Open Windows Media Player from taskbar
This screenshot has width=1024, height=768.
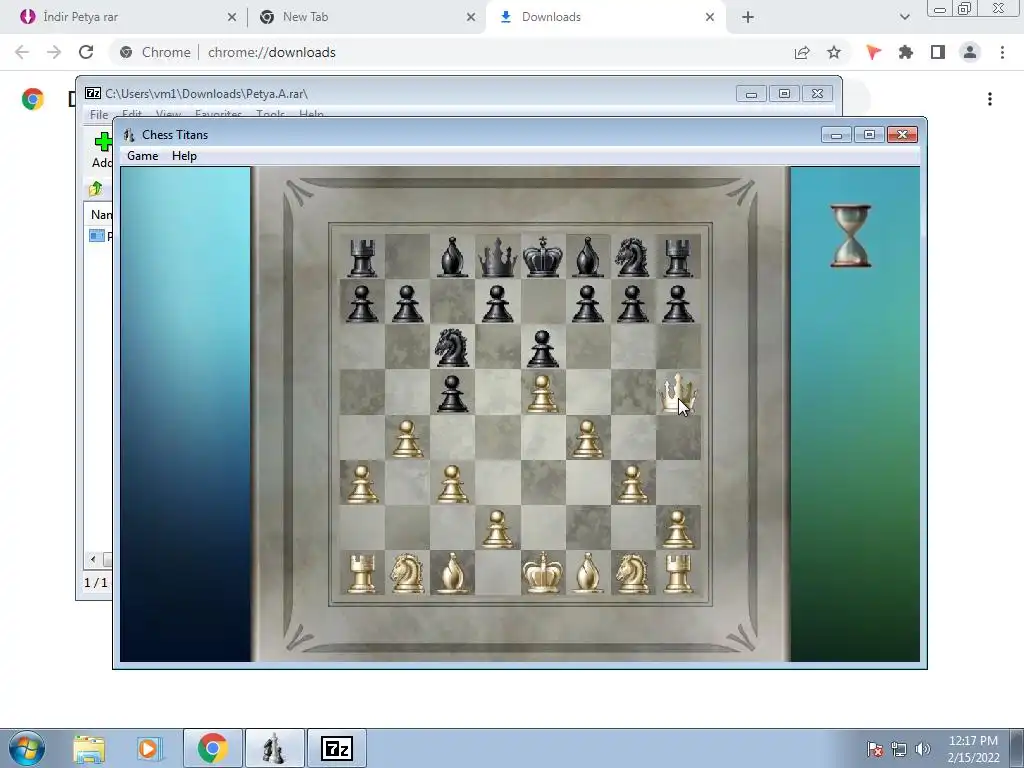click(149, 748)
